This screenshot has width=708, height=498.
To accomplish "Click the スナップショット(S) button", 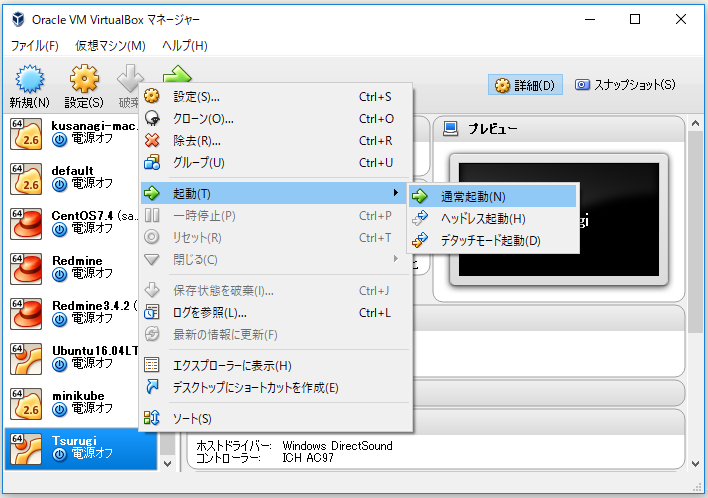I will click(625, 84).
